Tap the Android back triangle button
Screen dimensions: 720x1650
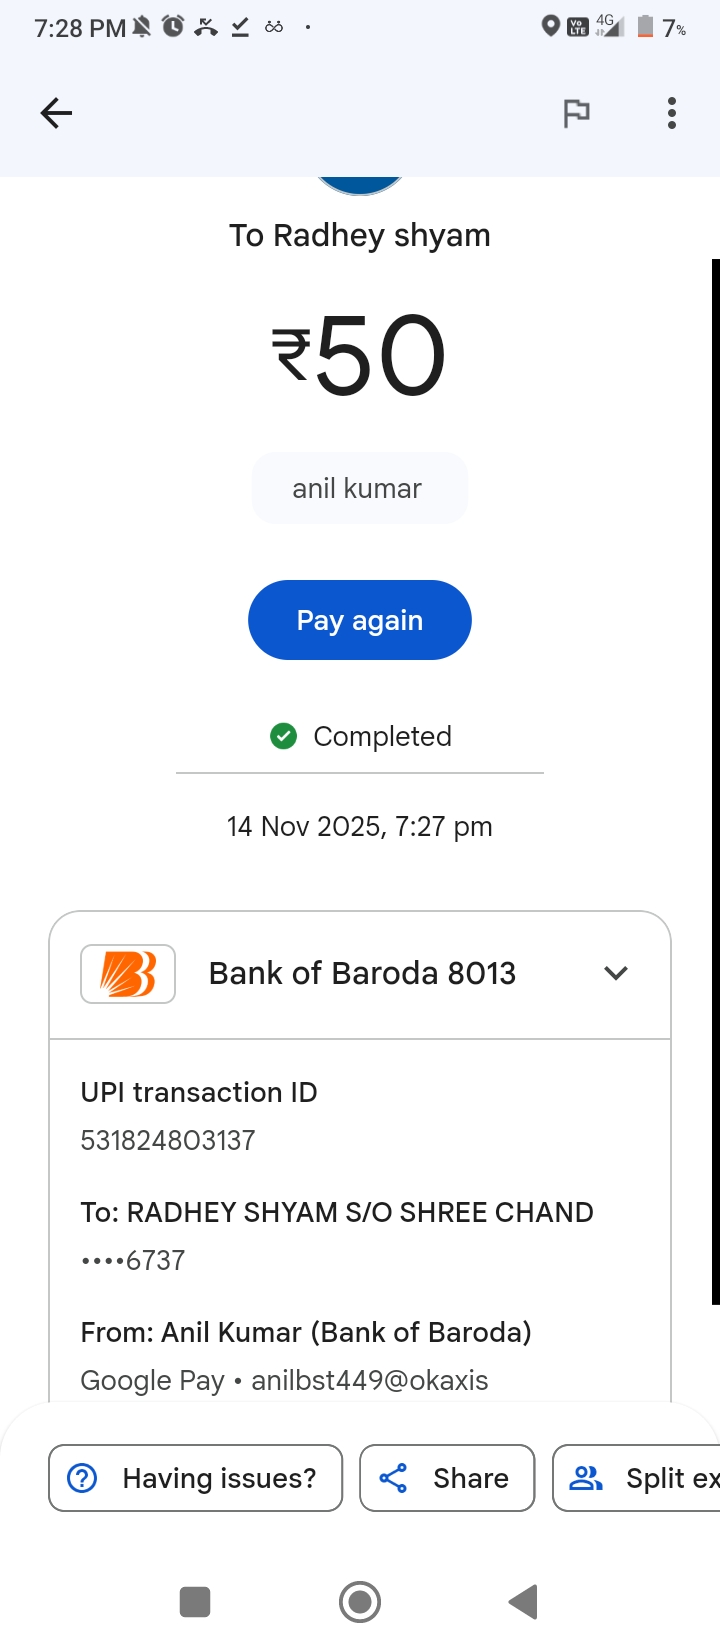click(523, 1602)
